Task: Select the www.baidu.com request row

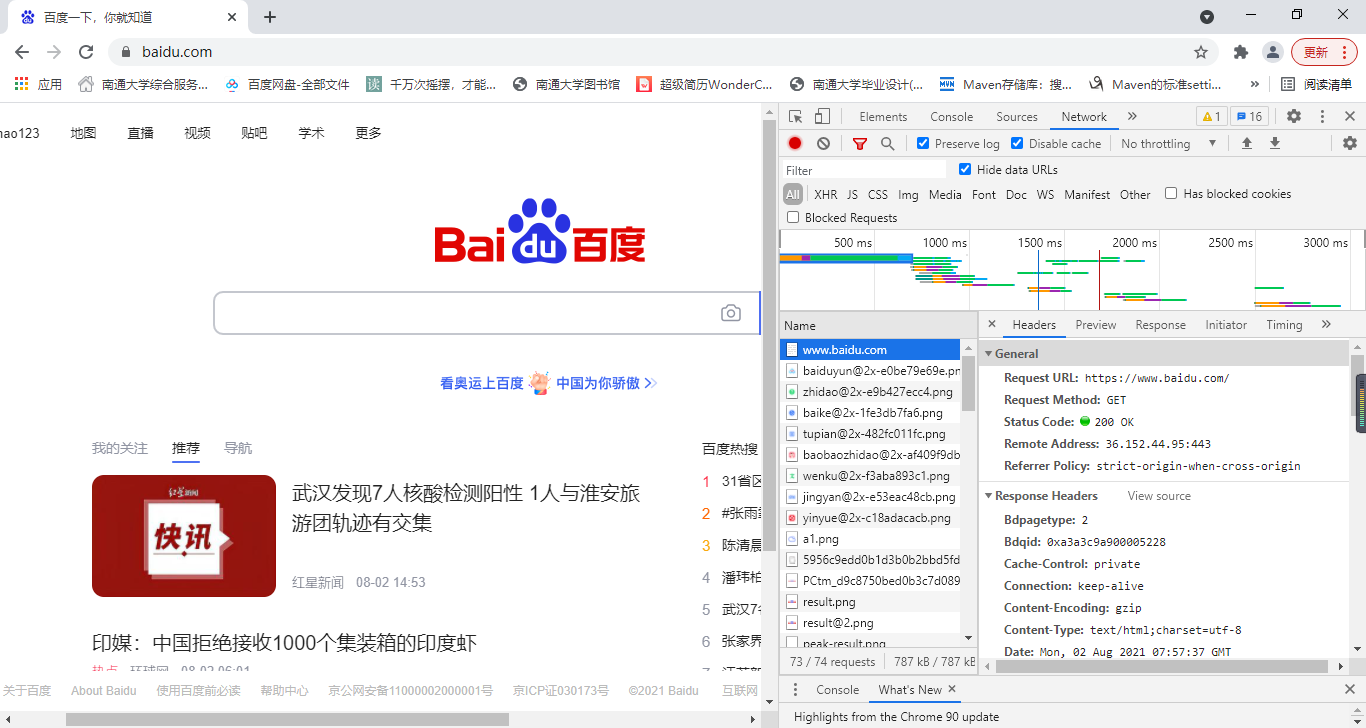Action: (870, 350)
